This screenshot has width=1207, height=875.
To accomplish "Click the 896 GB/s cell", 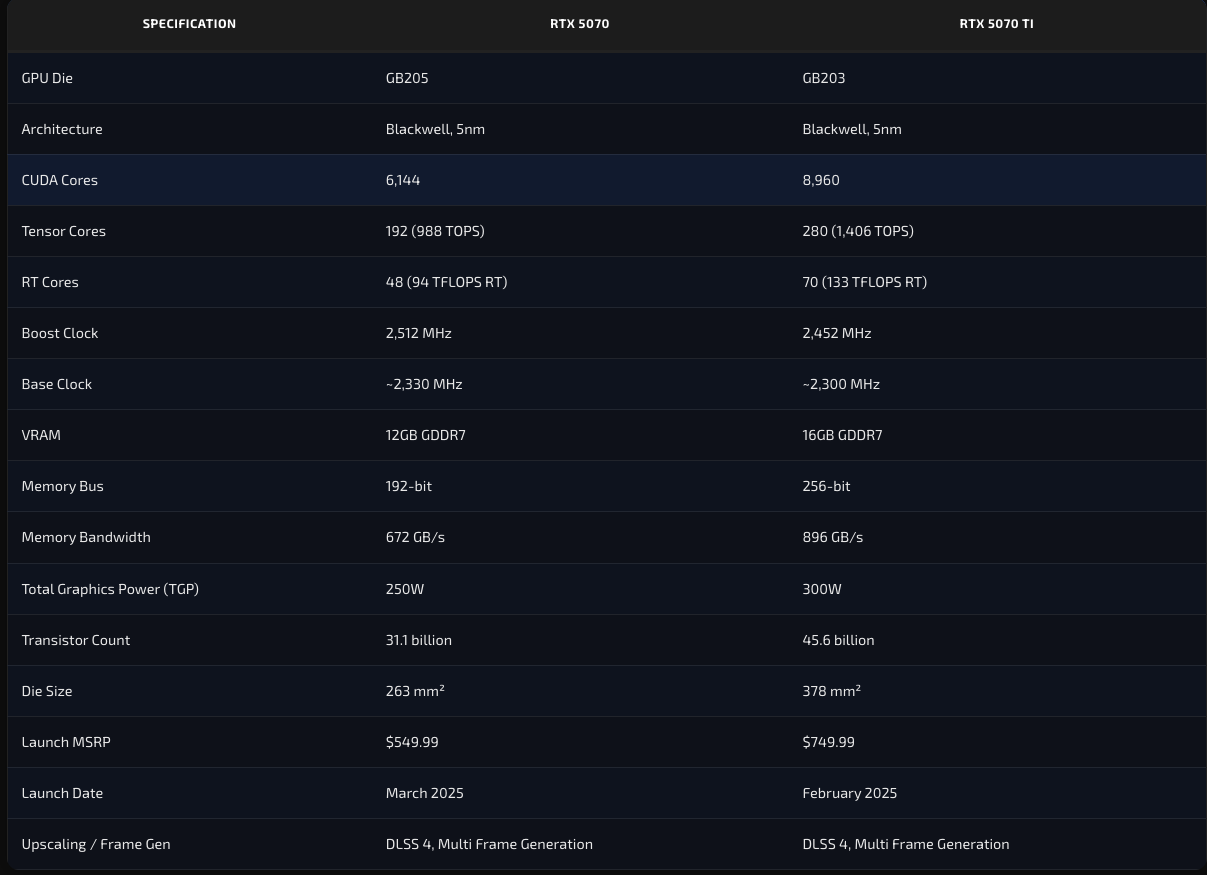I will pyautogui.click(x=833, y=537).
